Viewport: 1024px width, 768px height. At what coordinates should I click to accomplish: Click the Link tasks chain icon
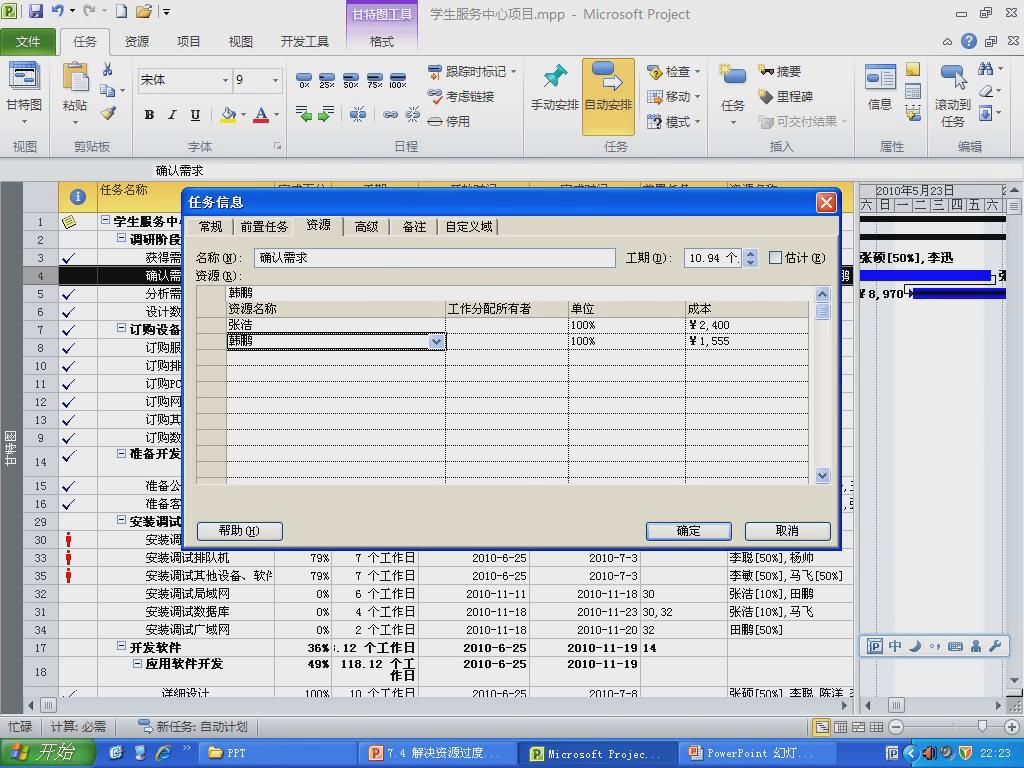391,115
